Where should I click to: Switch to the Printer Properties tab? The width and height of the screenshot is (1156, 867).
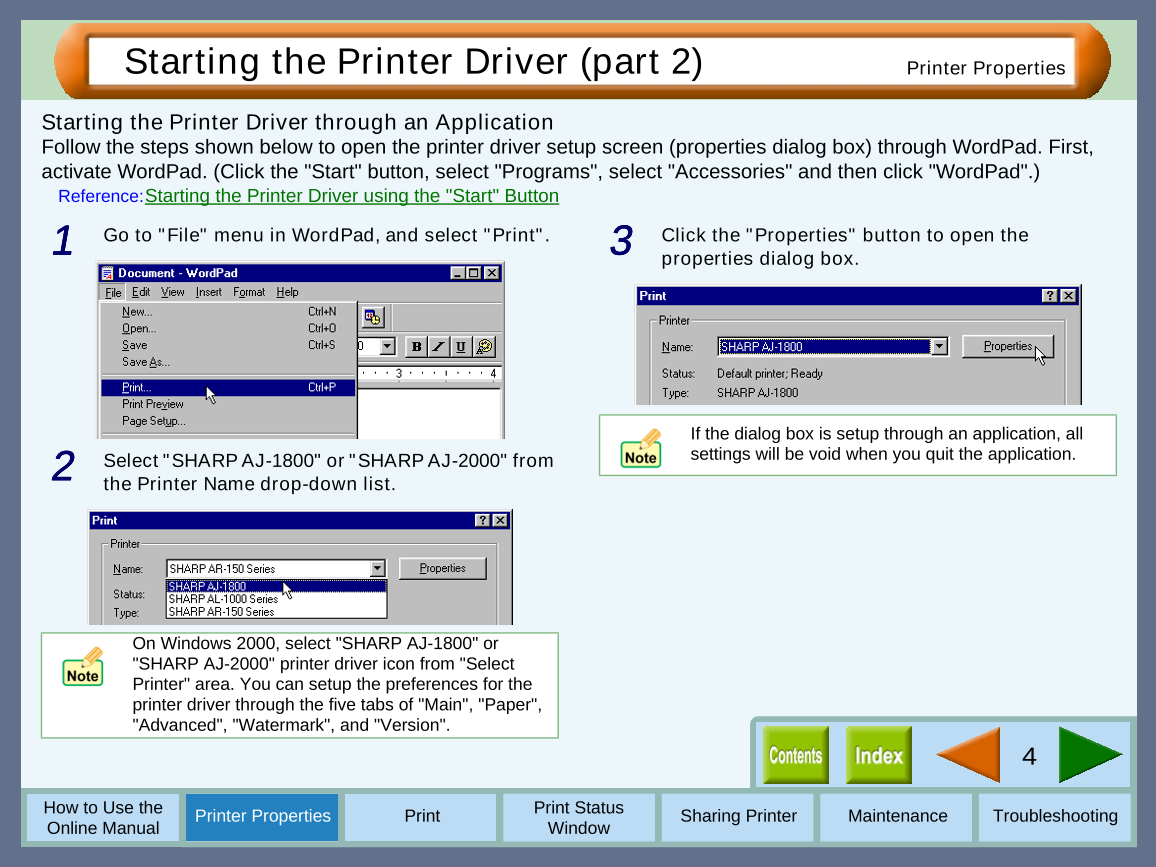(x=262, y=817)
